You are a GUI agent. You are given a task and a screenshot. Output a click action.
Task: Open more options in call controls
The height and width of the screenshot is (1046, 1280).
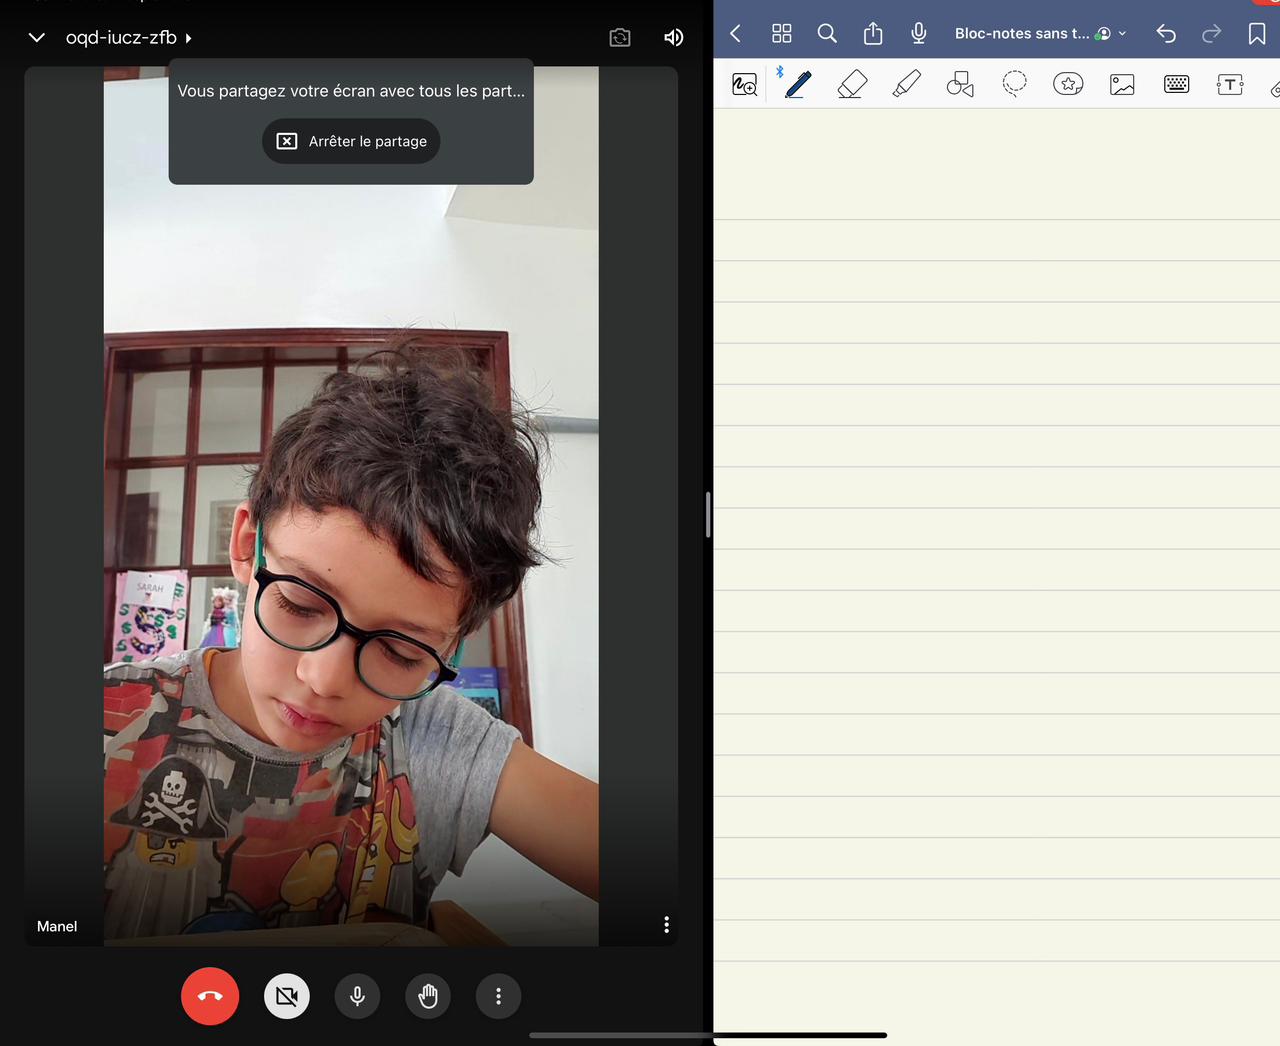click(498, 996)
